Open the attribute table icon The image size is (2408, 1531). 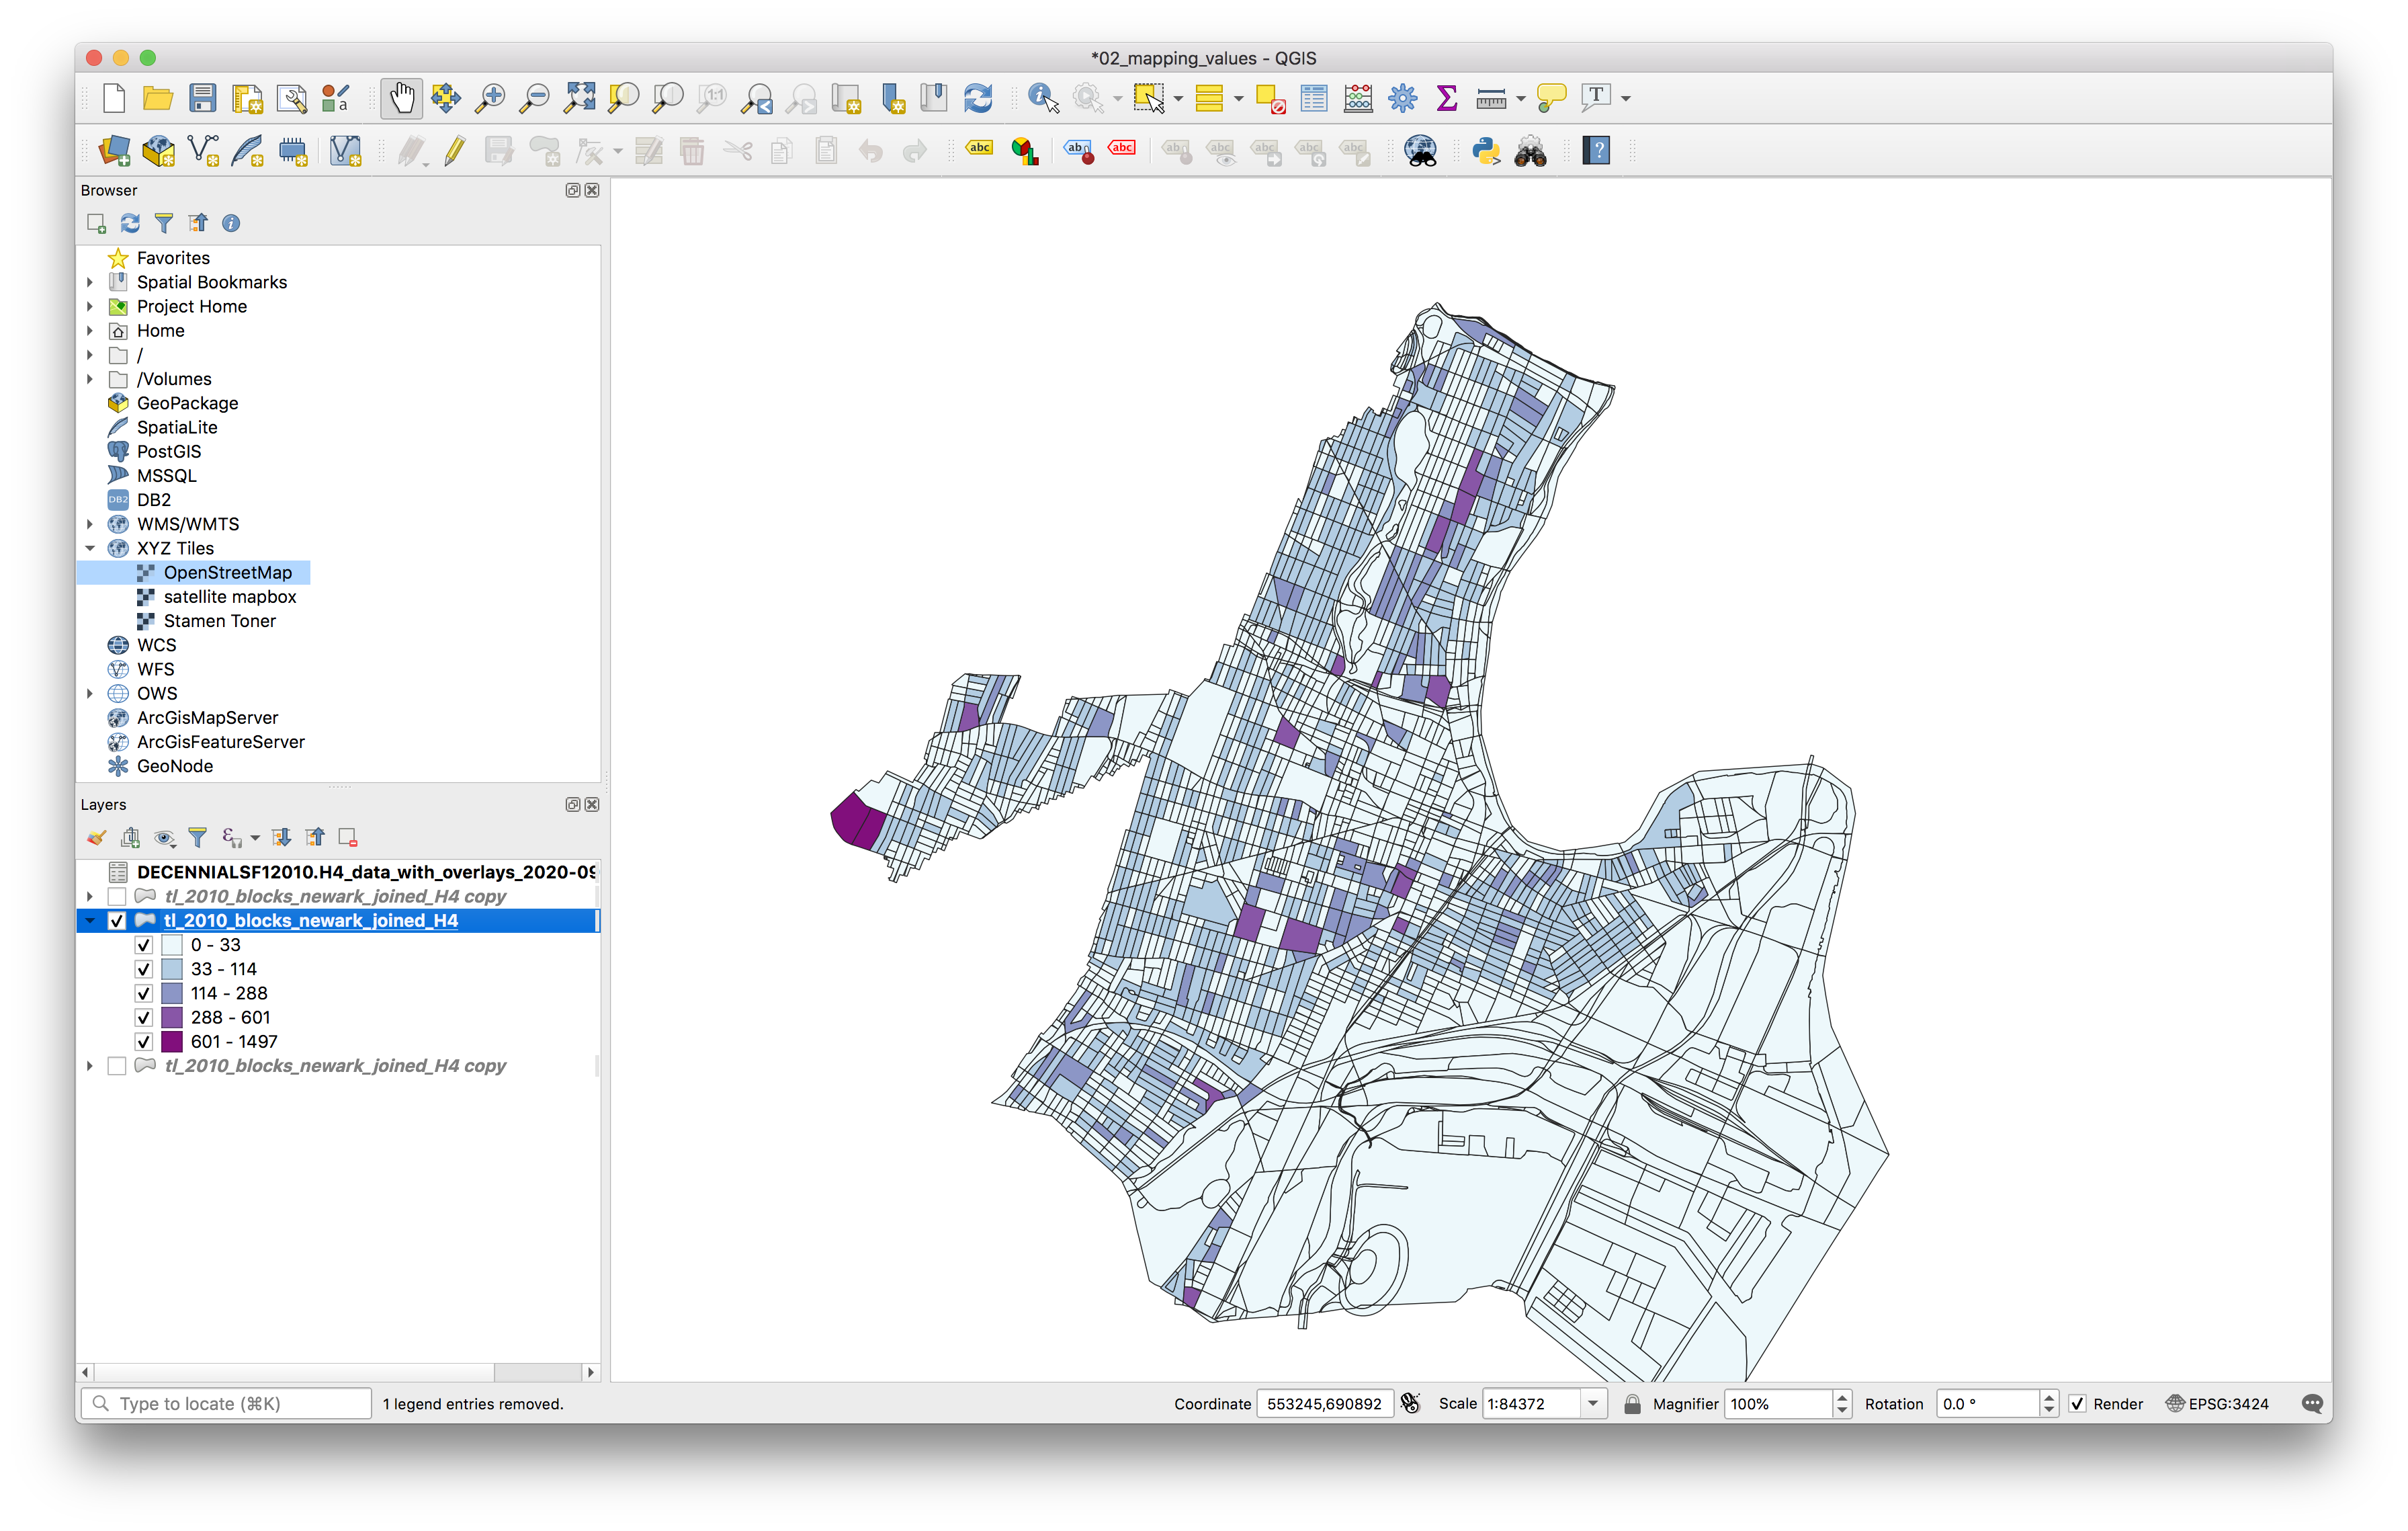(x=1314, y=98)
